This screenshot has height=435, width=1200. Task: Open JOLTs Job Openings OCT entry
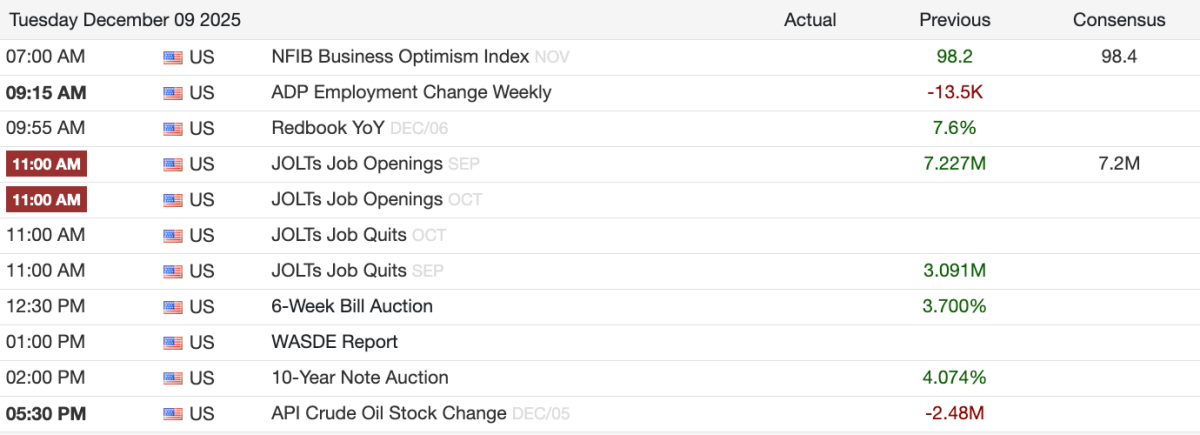(x=357, y=200)
